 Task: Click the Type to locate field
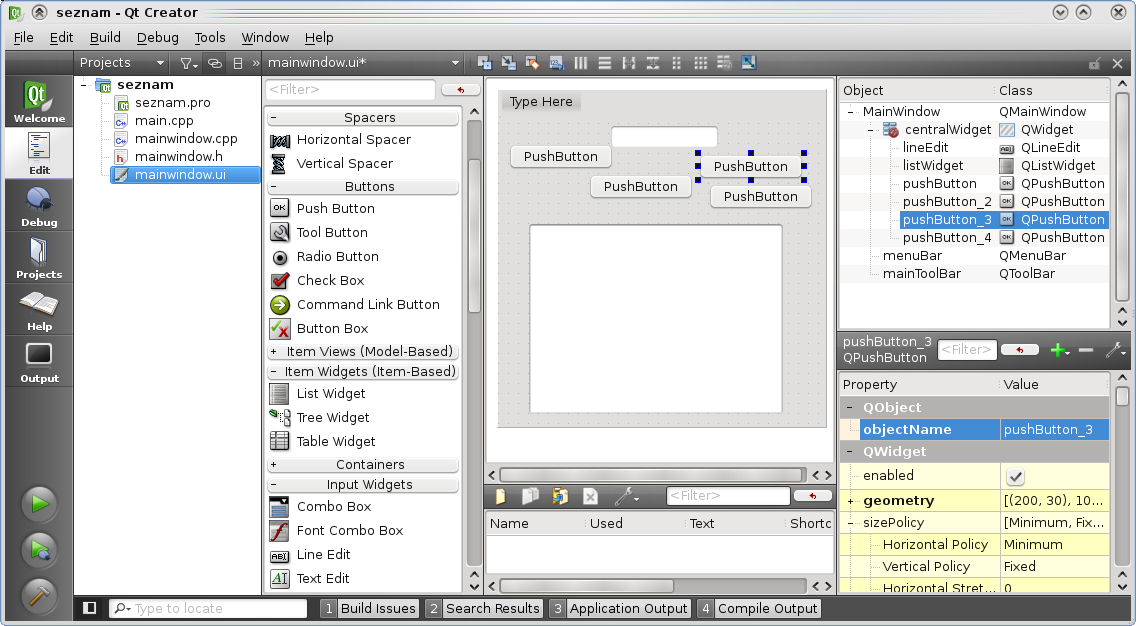tap(209, 609)
